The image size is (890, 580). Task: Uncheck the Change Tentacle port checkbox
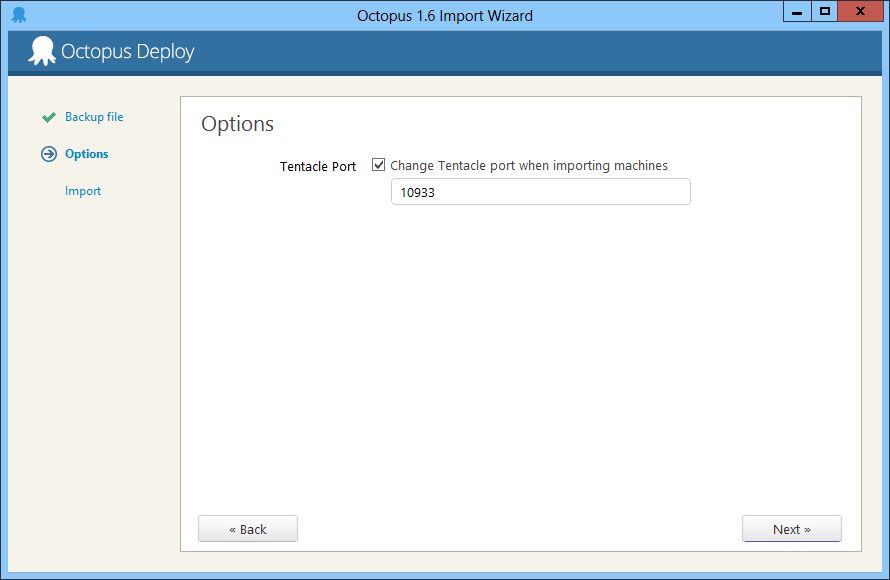(x=378, y=165)
